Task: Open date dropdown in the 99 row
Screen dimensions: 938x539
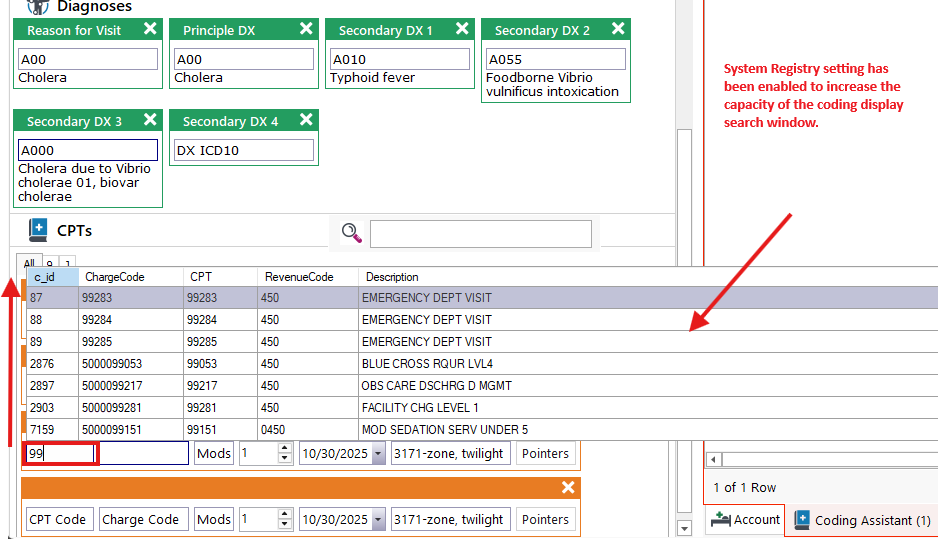Action: click(x=378, y=454)
